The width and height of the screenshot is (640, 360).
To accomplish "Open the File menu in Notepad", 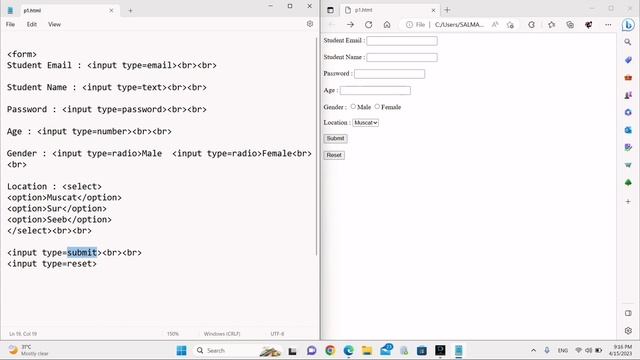I will (x=11, y=24).
